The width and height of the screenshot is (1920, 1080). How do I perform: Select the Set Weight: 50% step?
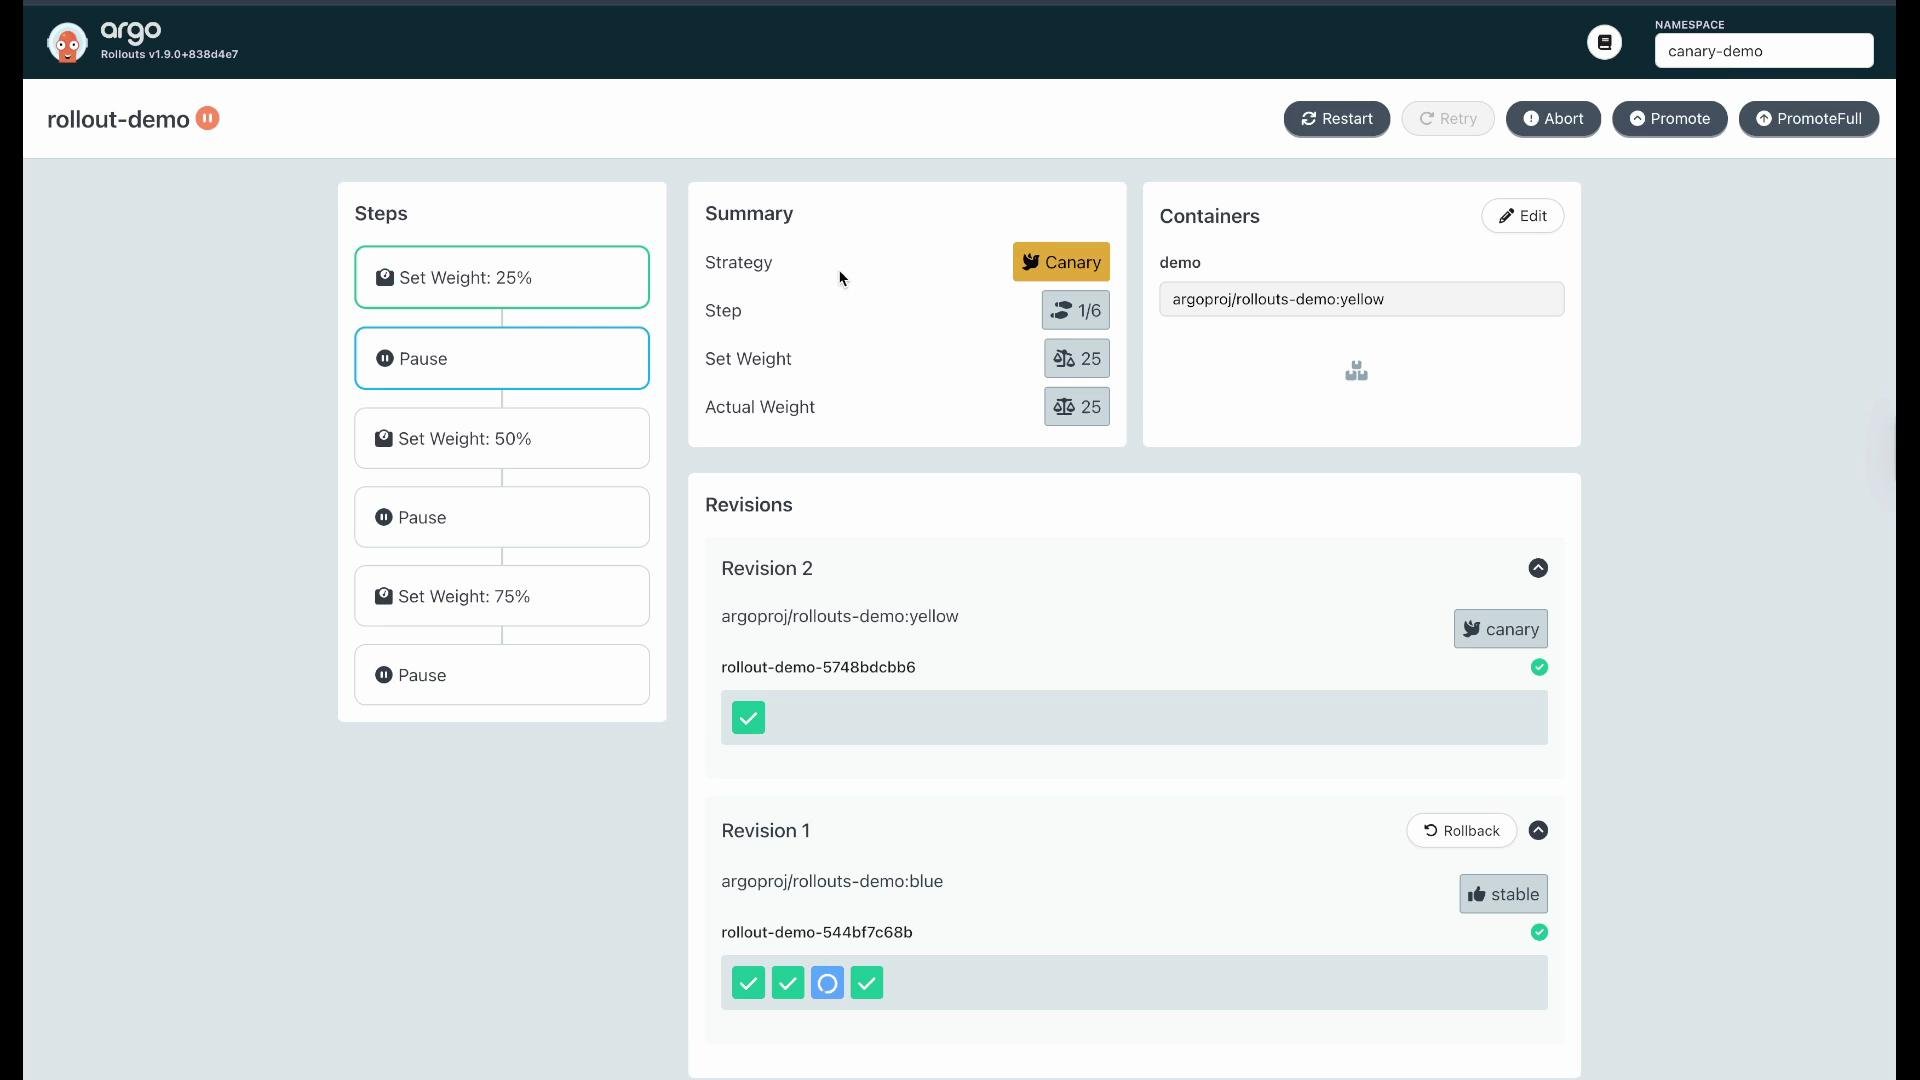click(x=502, y=438)
